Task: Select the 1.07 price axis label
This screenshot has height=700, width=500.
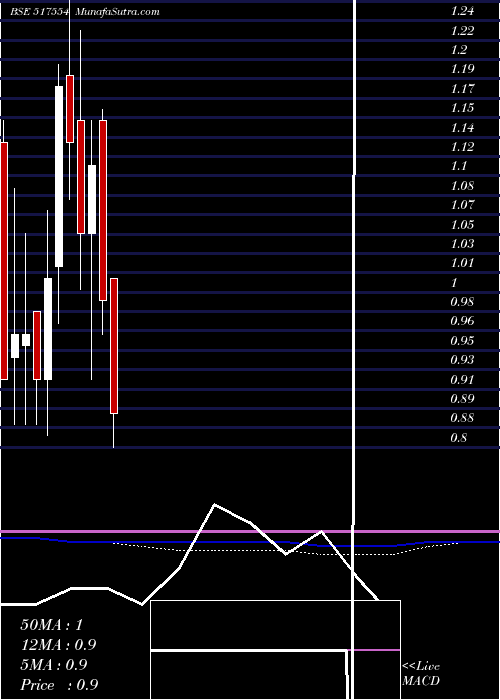Action: pos(462,205)
